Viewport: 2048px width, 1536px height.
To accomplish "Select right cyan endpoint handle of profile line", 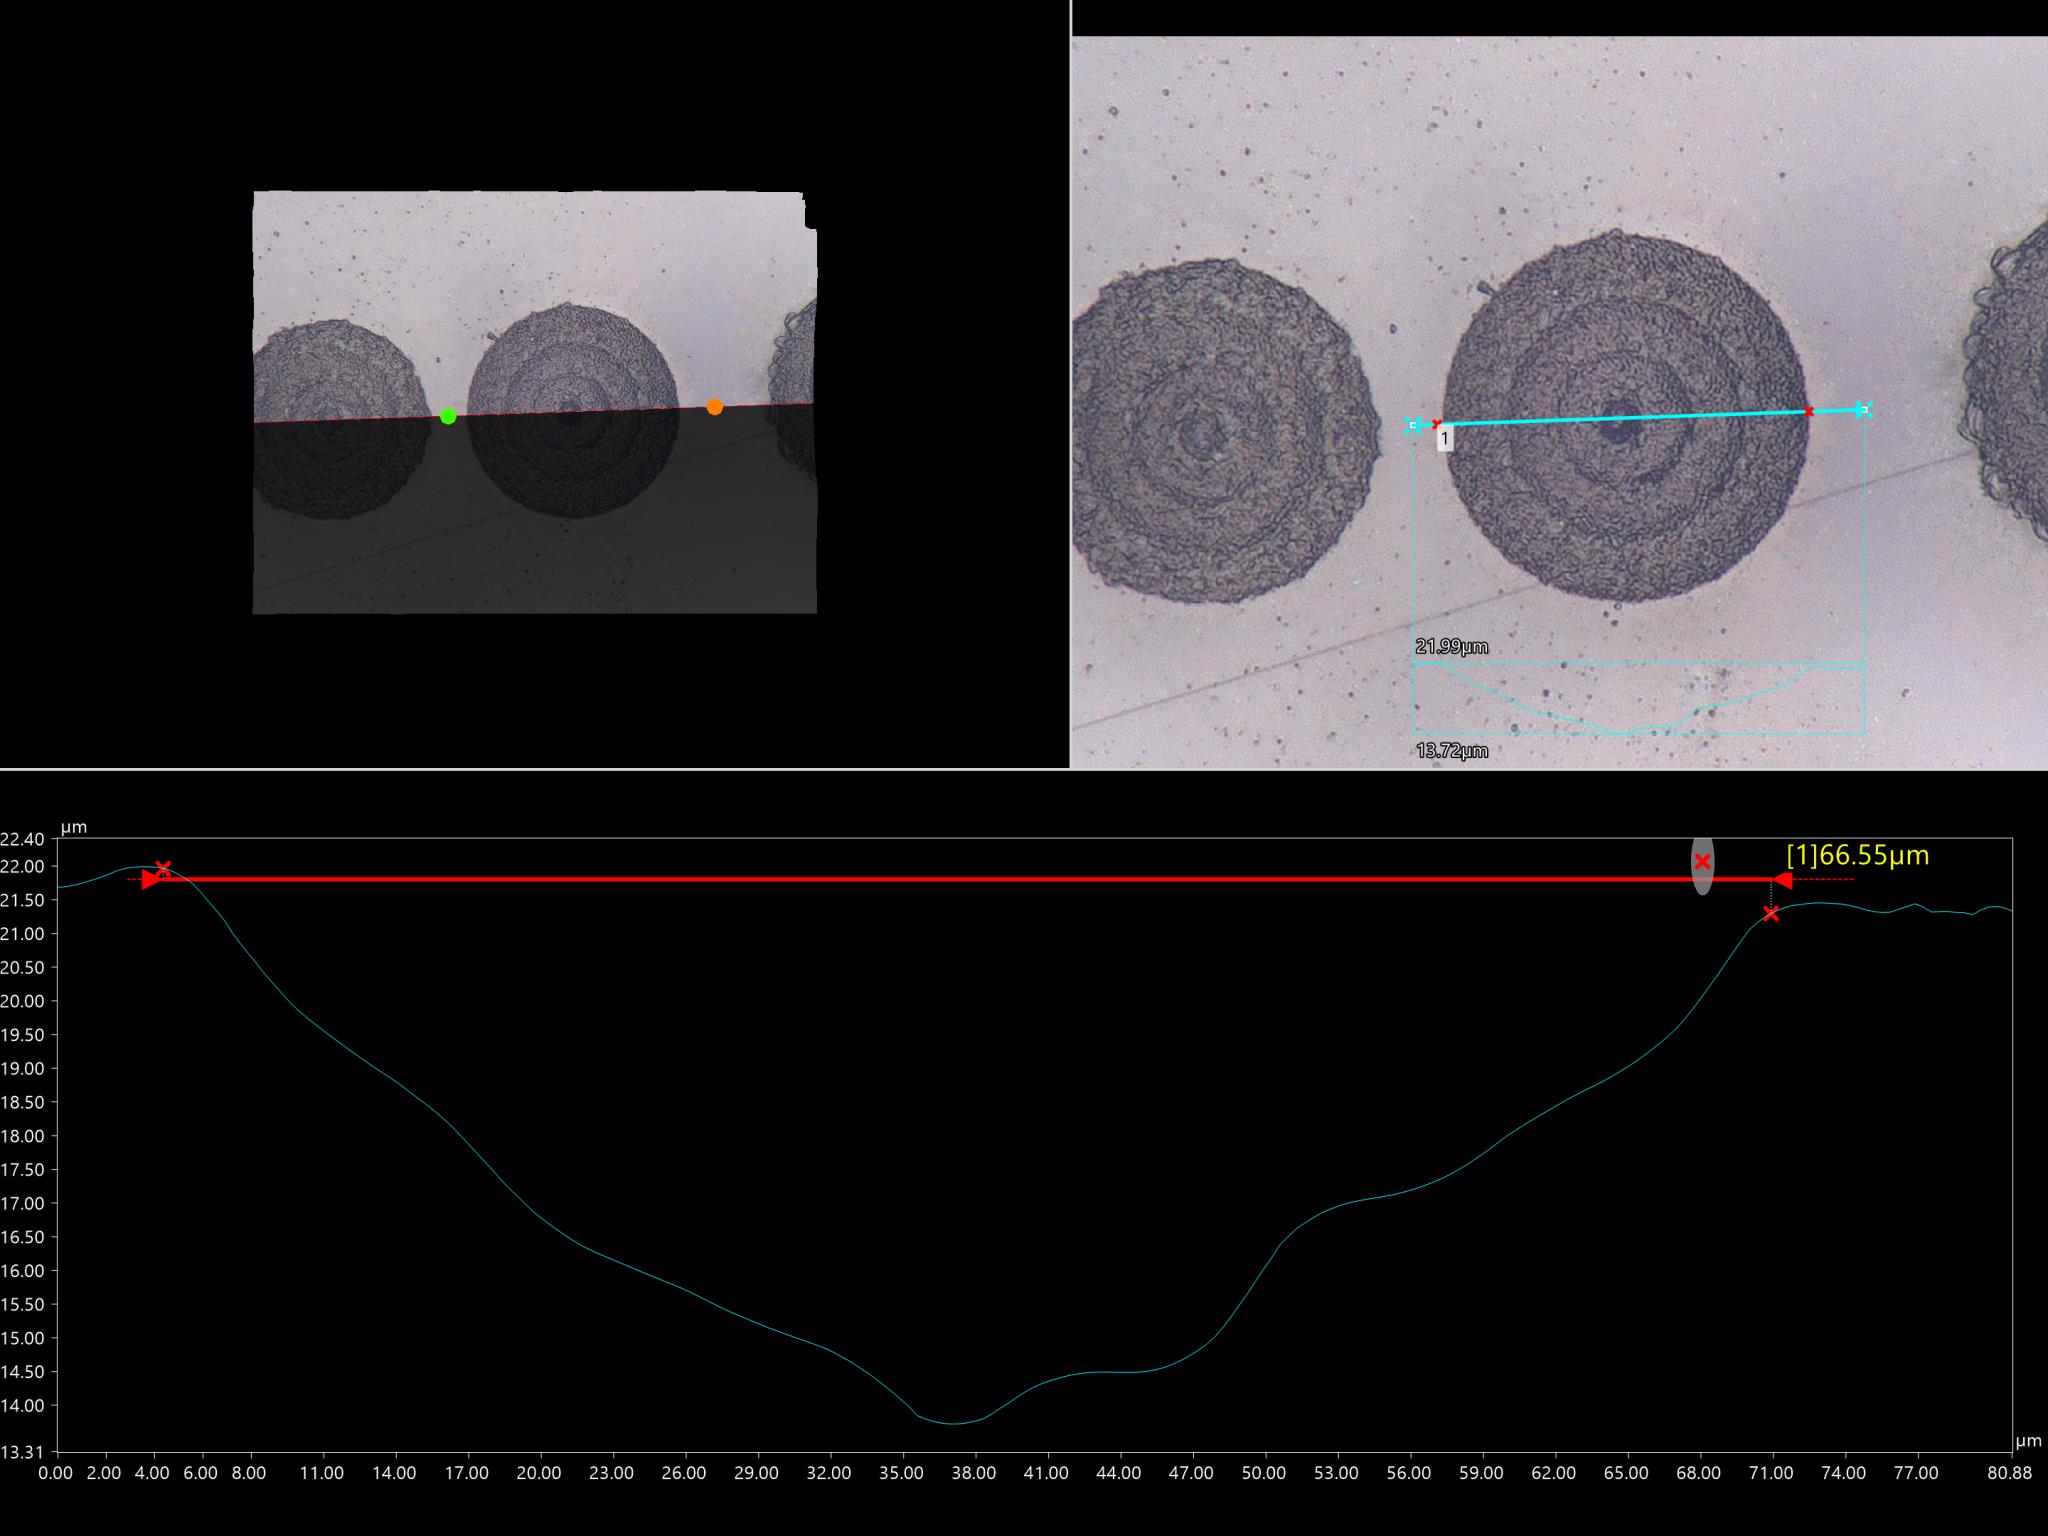I will [1862, 409].
